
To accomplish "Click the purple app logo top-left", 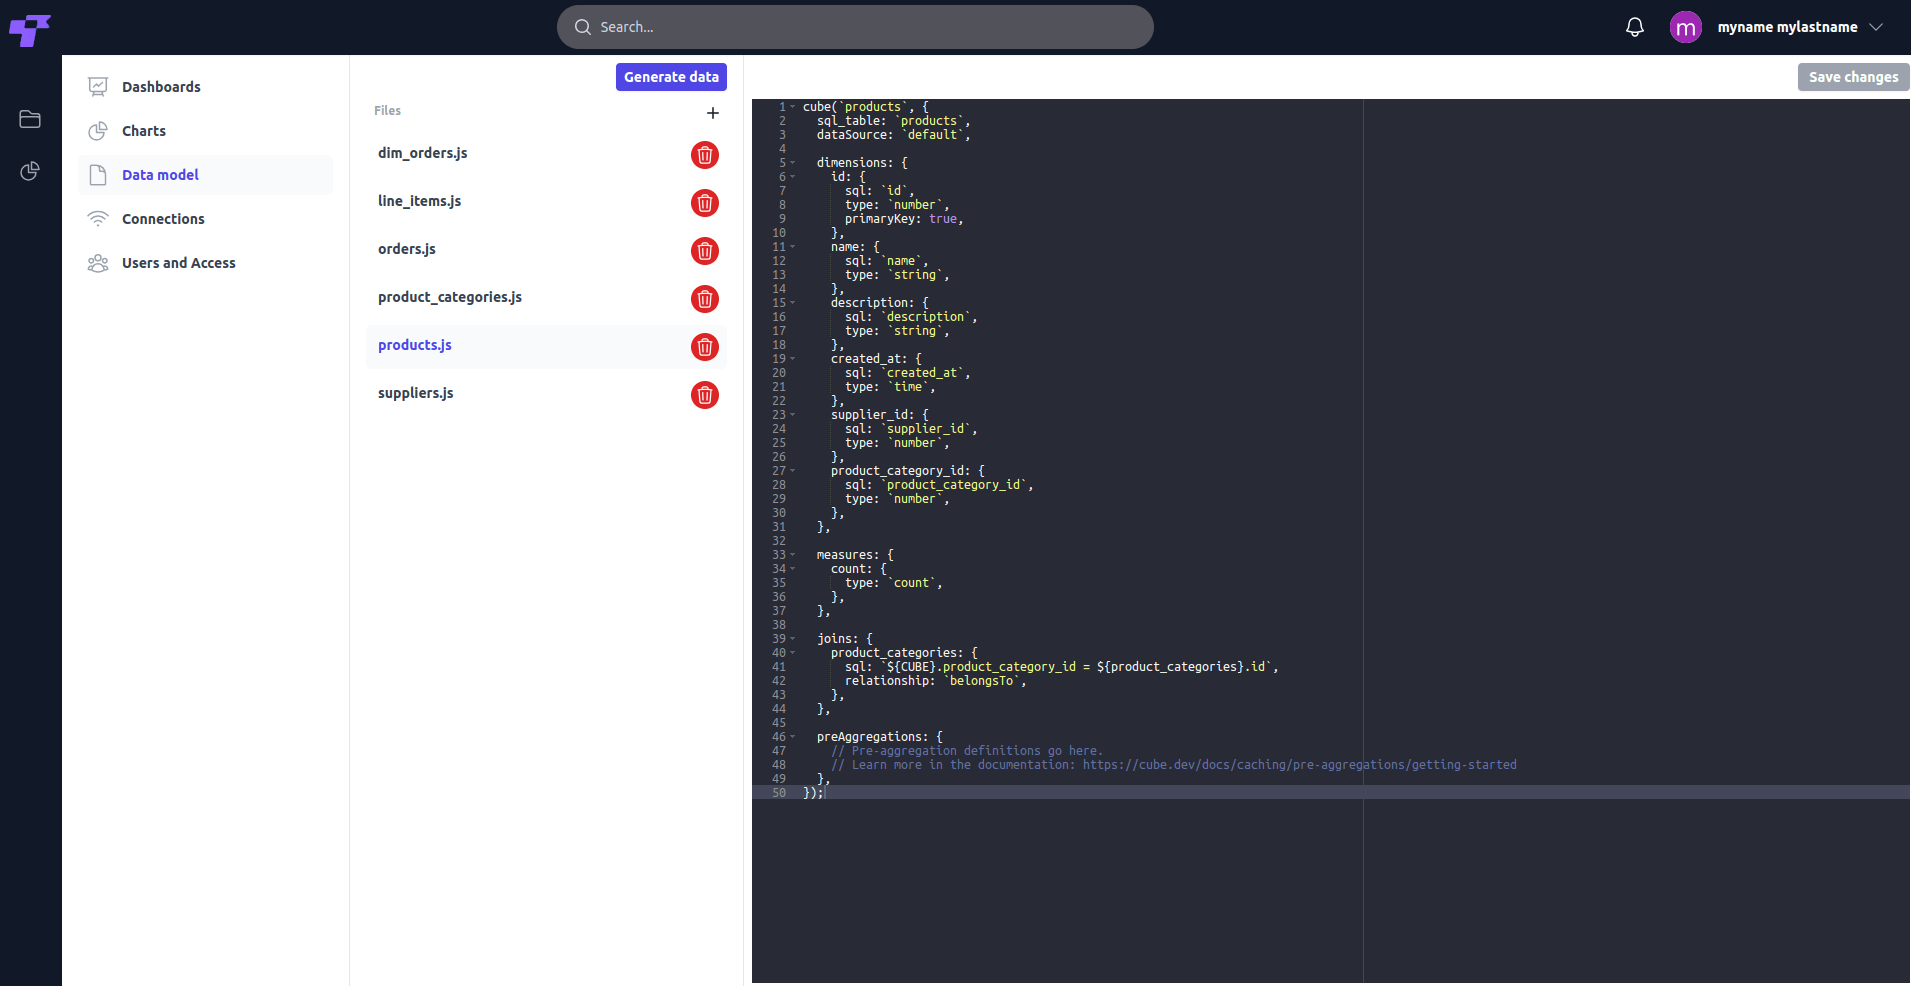I will pos(31,29).
